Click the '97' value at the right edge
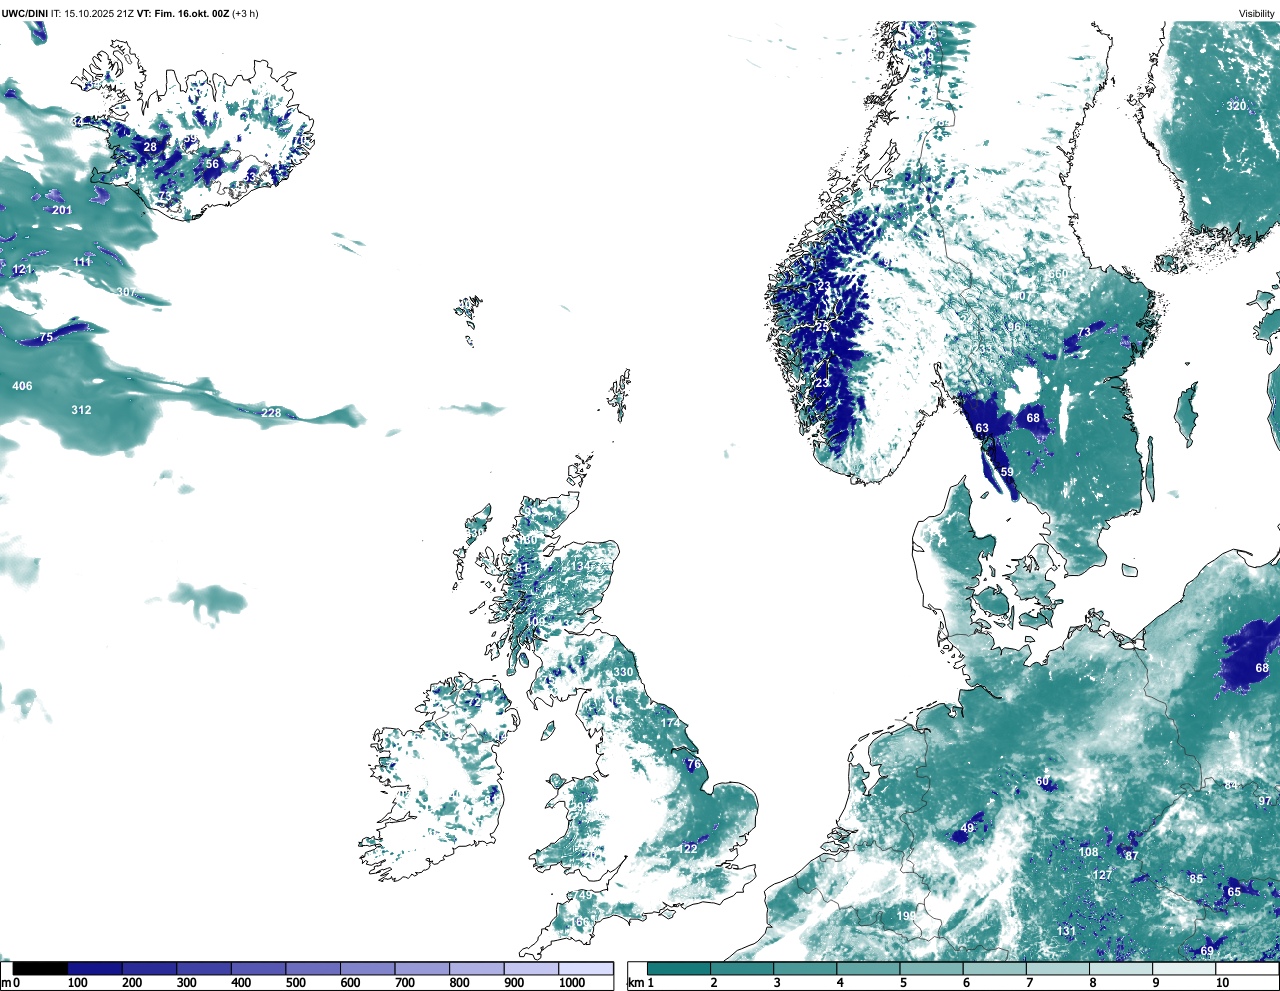The image size is (1280, 991). click(x=1265, y=801)
